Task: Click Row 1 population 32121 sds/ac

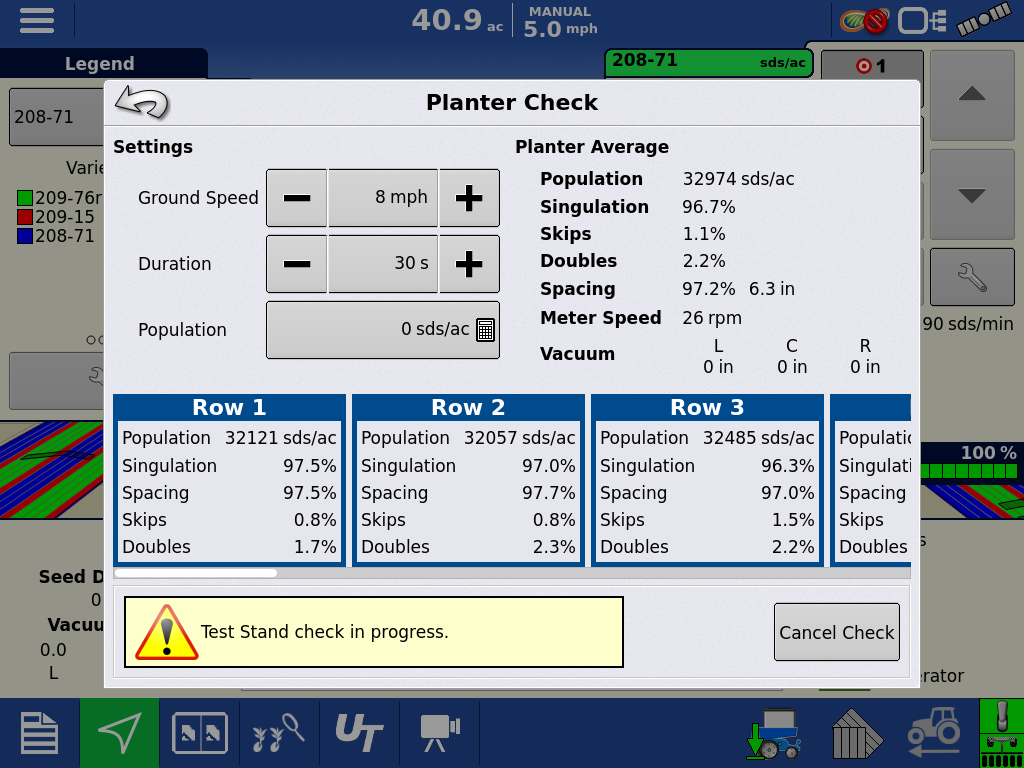Action: coord(281,438)
